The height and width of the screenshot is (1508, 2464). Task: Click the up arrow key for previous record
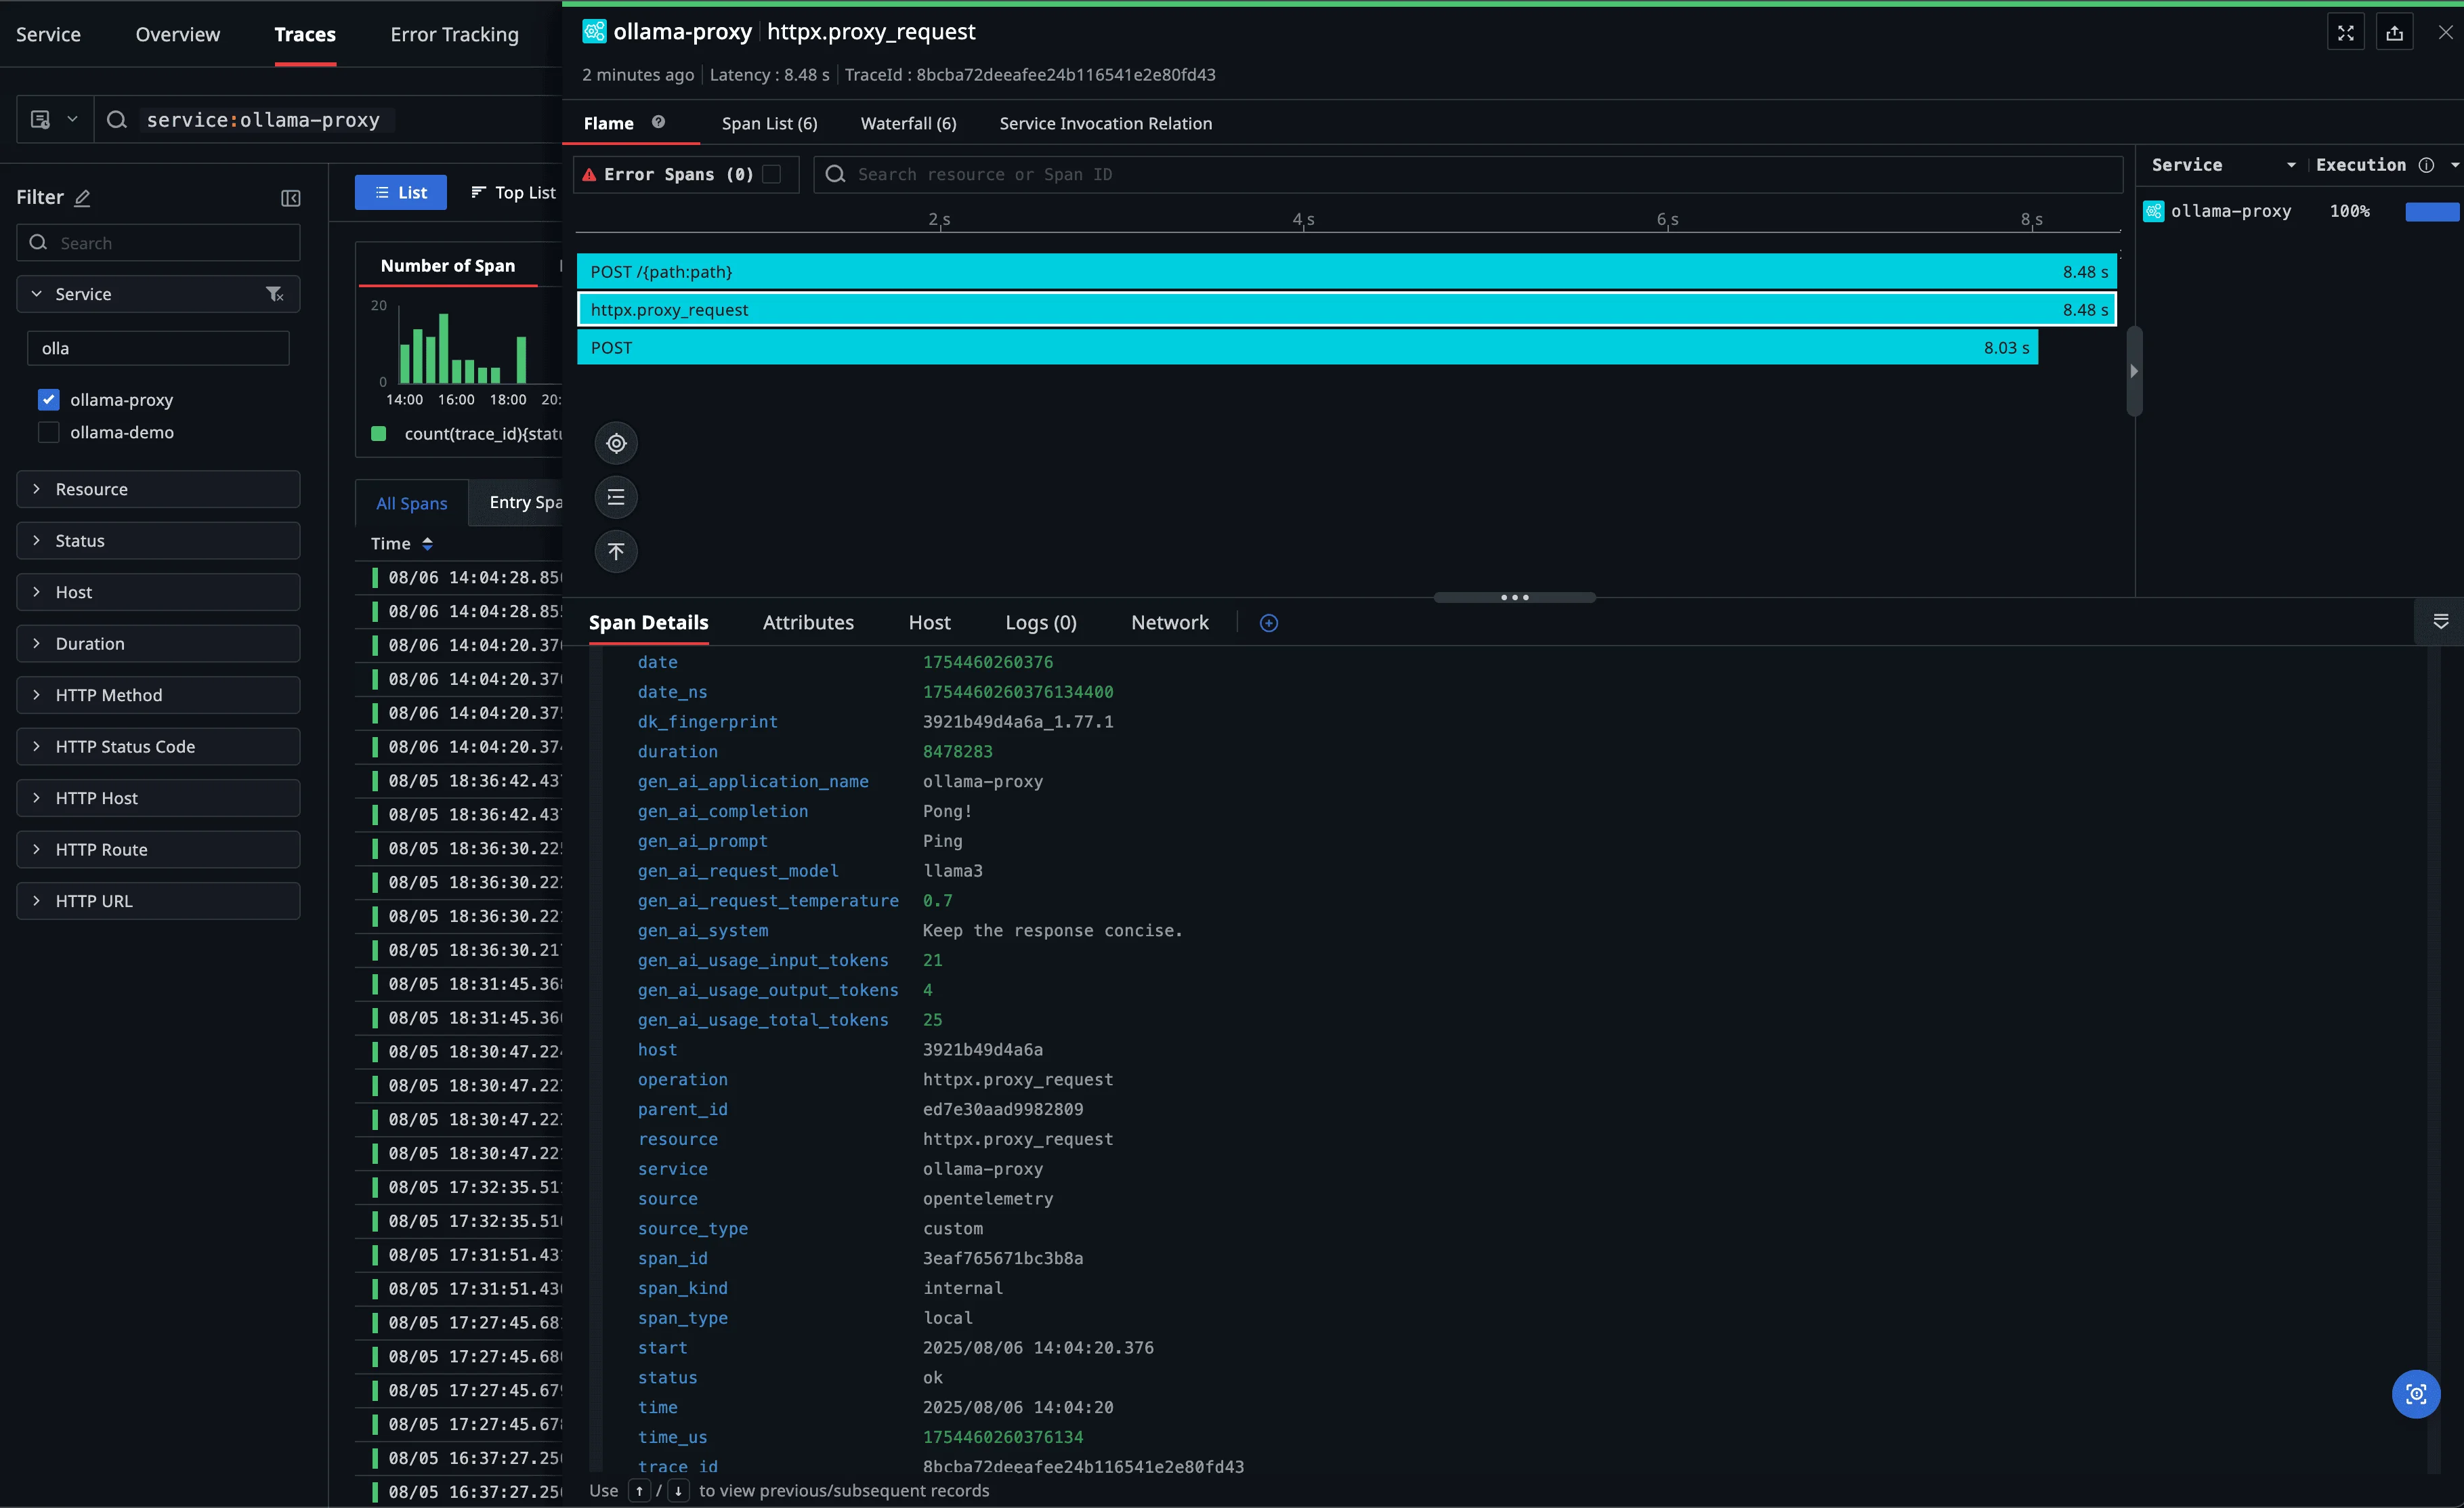pos(639,1490)
